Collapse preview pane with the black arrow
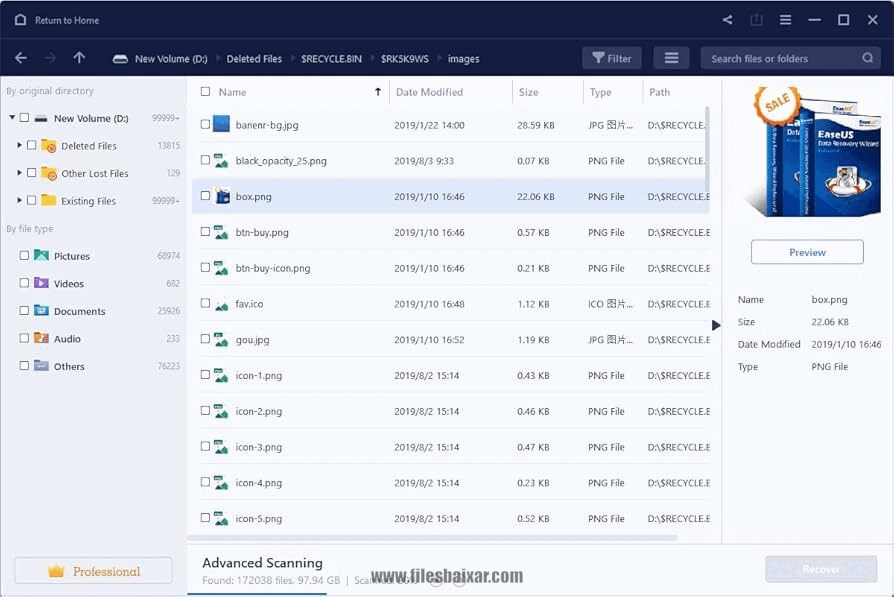The height and width of the screenshot is (597, 894). tap(716, 325)
